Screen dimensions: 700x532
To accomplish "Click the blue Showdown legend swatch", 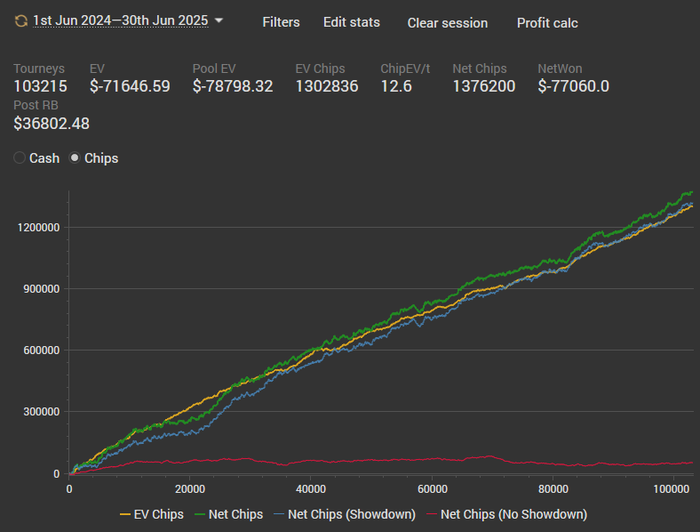I will [x=279, y=515].
